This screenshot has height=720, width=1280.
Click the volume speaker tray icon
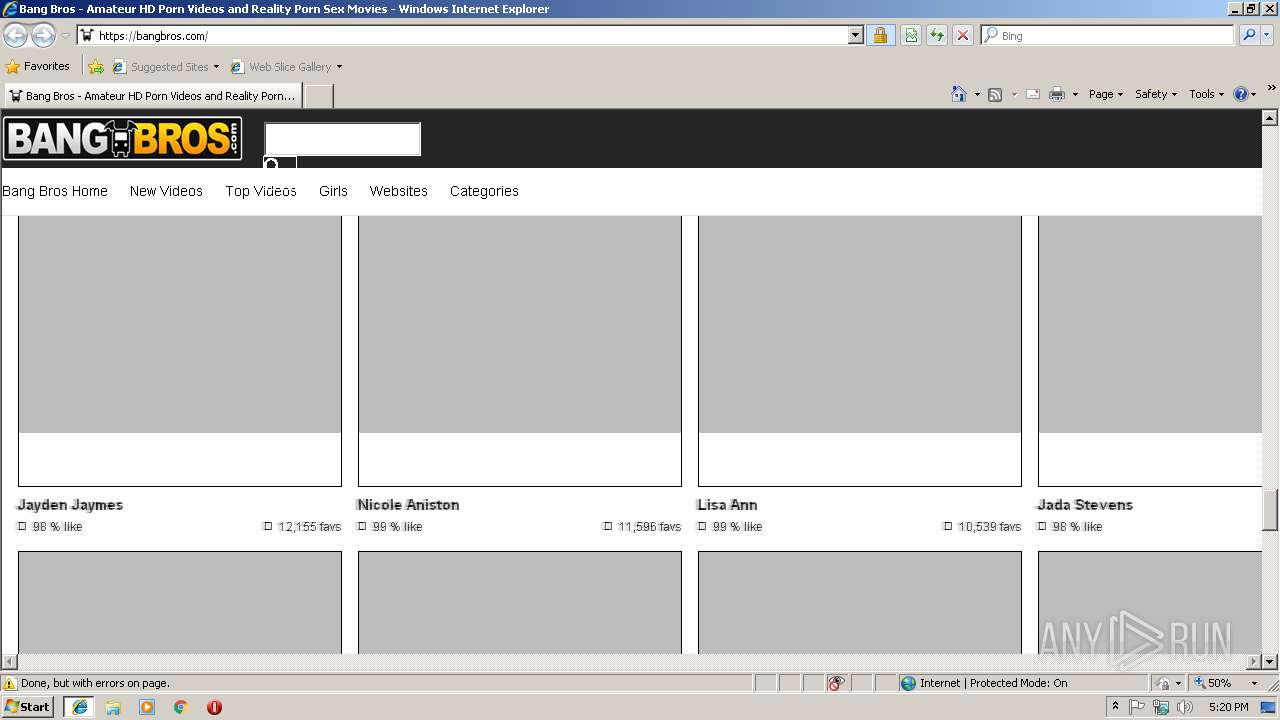click(1185, 707)
